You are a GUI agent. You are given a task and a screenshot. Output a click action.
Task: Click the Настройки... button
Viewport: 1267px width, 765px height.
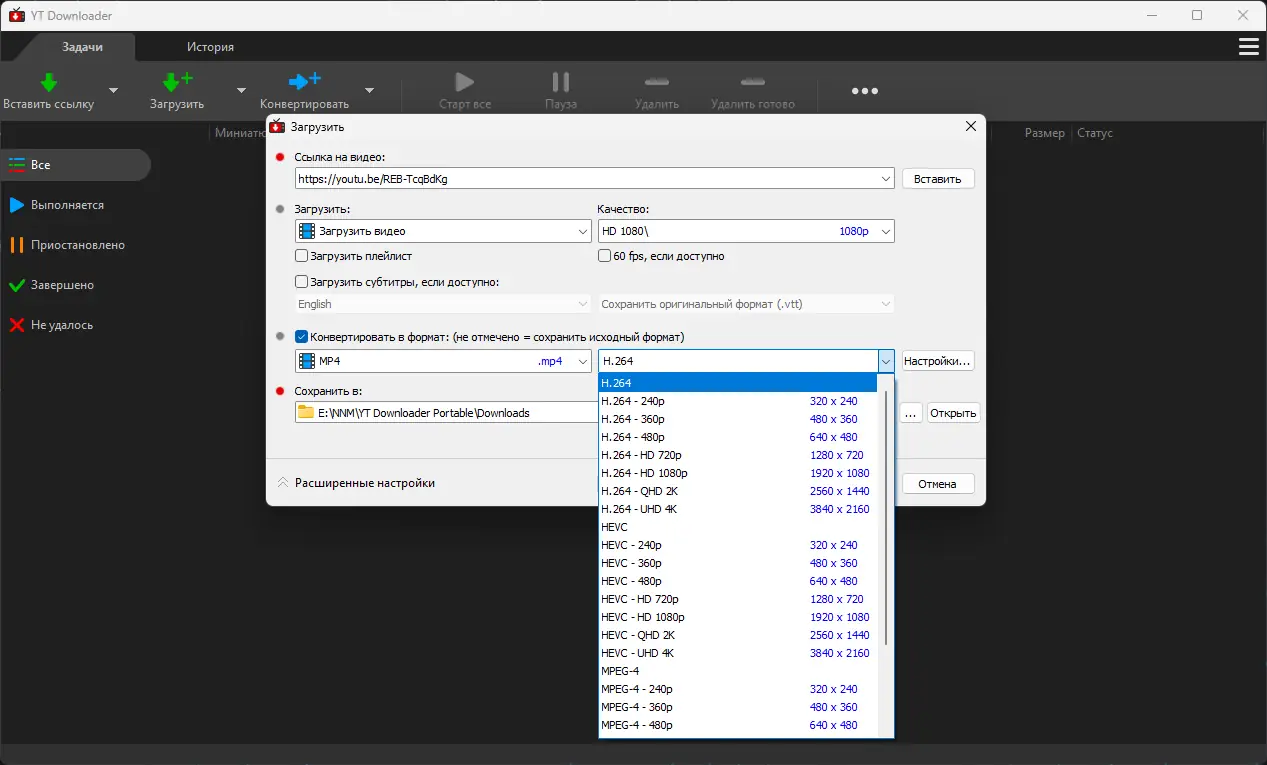938,361
